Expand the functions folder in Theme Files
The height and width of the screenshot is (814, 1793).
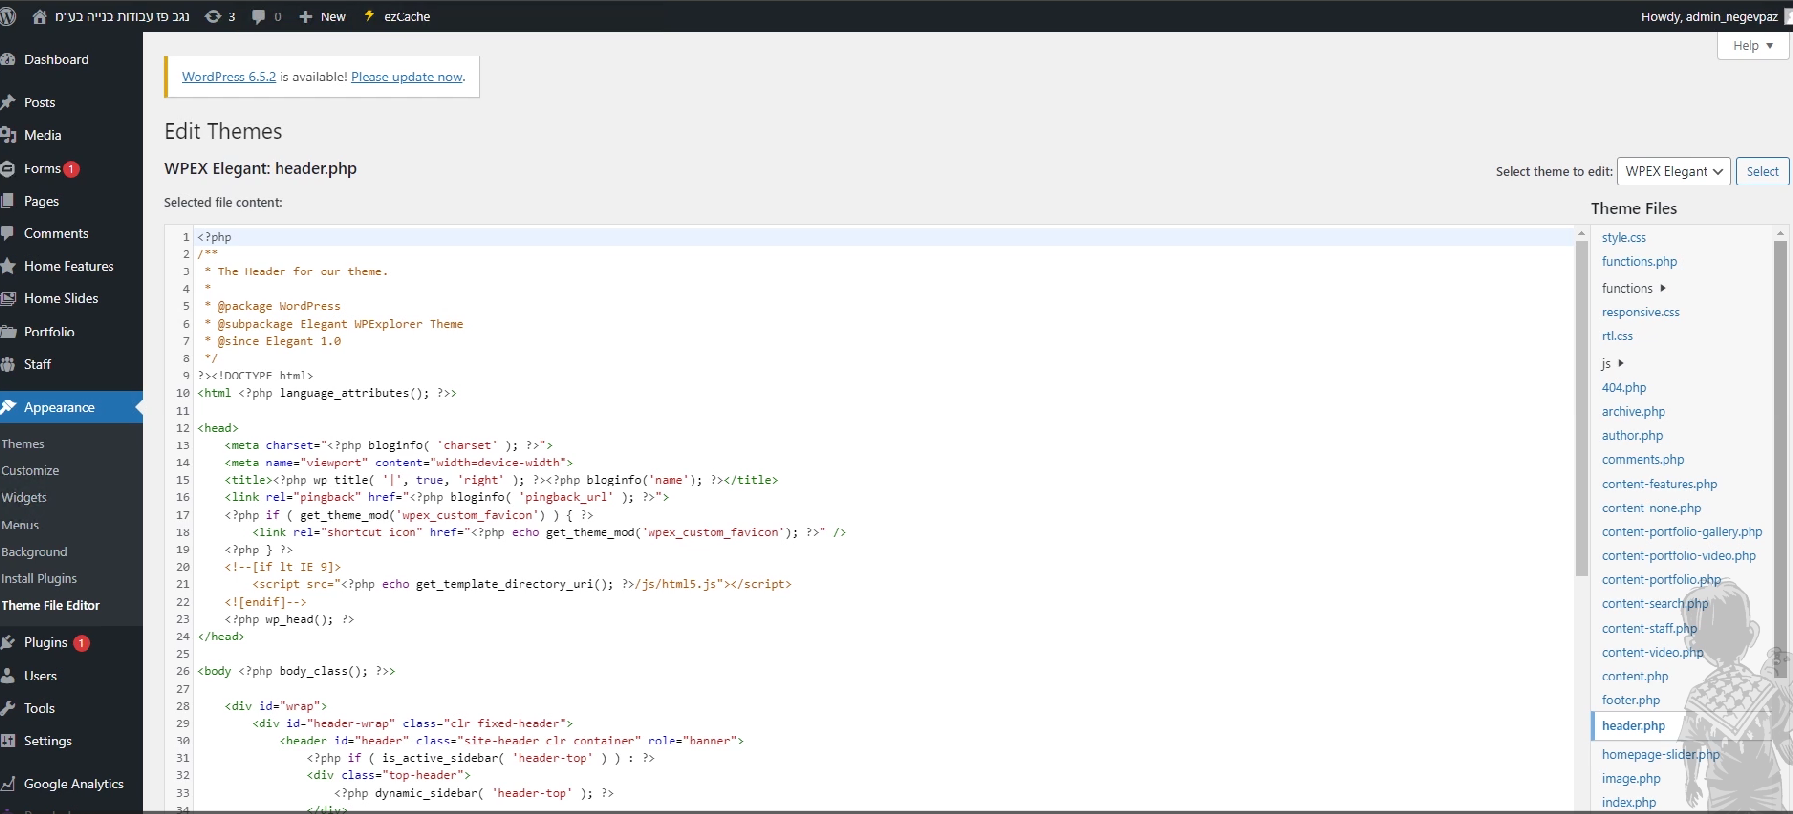tap(1633, 288)
